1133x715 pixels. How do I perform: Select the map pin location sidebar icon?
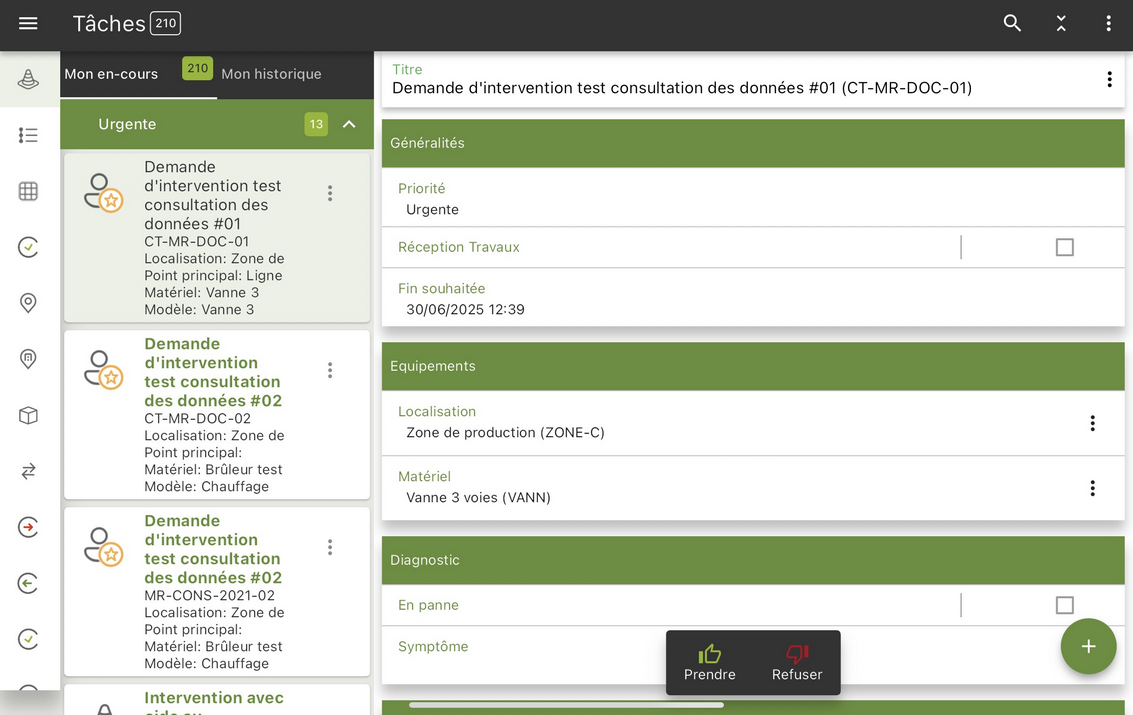[x=28, y=303]
